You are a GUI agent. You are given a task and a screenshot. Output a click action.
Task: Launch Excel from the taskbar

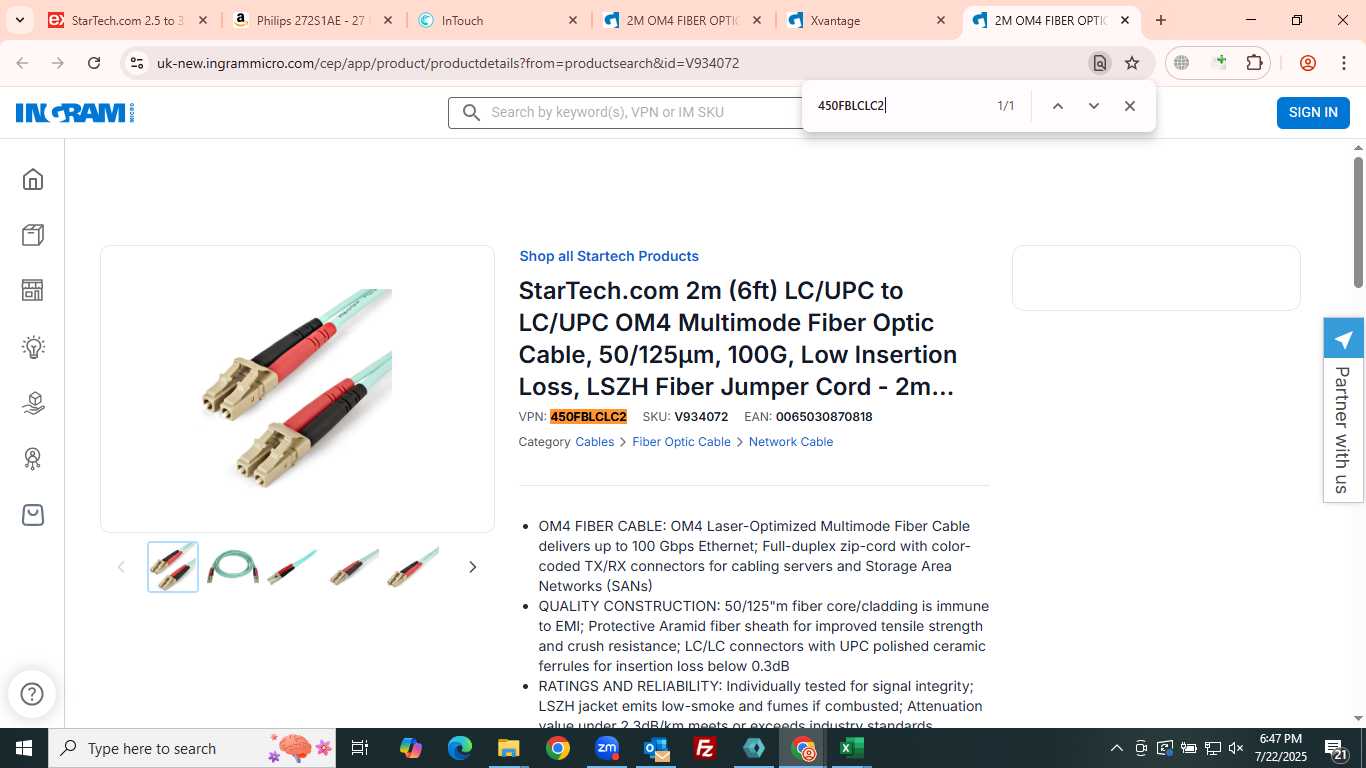pos(852,748)
